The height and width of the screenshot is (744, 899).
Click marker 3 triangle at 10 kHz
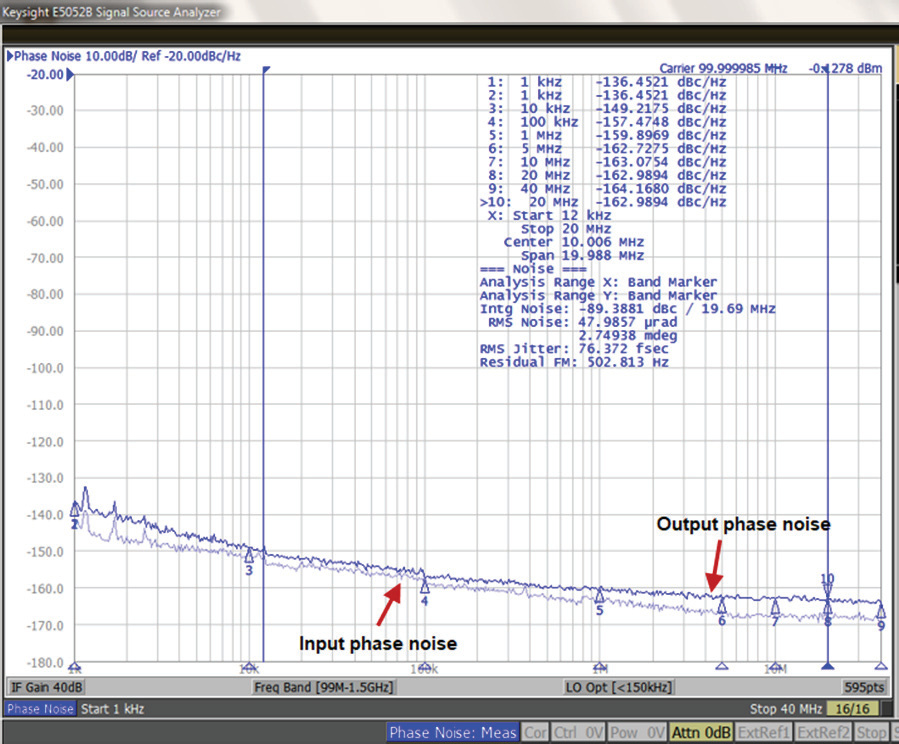249,554
